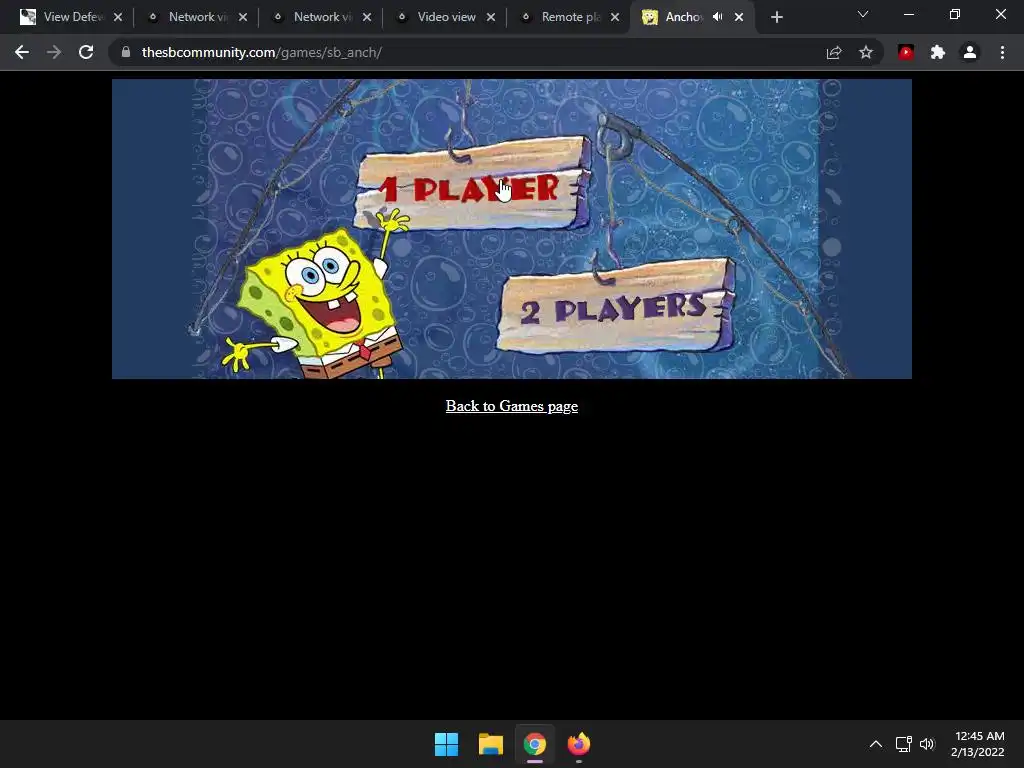Open the Chrome three-dot menu
This screenshot has width=1024, height=768.
coord(1002,52)
